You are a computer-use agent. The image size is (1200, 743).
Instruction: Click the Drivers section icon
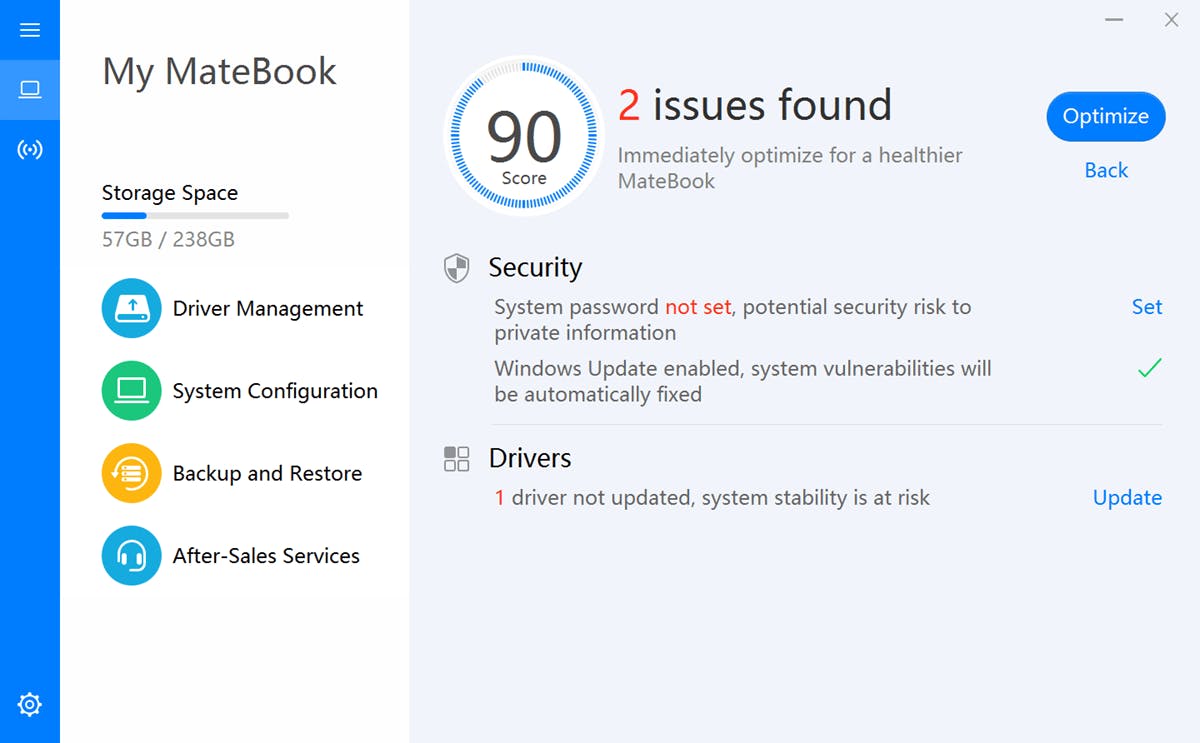[x=456, y=458]
